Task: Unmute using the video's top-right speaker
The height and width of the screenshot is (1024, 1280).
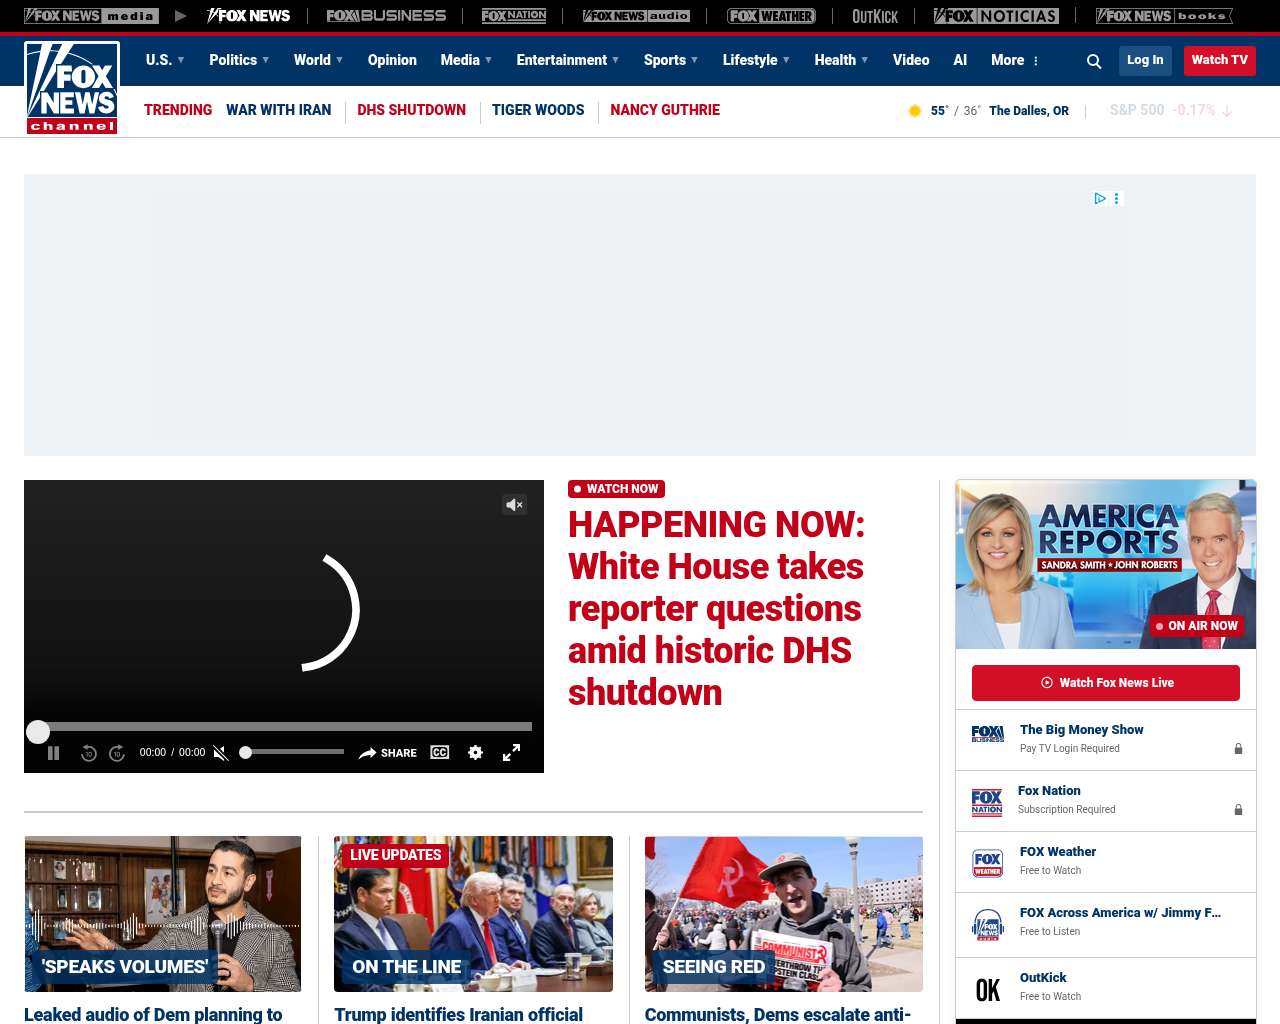Action: [514, 505]
